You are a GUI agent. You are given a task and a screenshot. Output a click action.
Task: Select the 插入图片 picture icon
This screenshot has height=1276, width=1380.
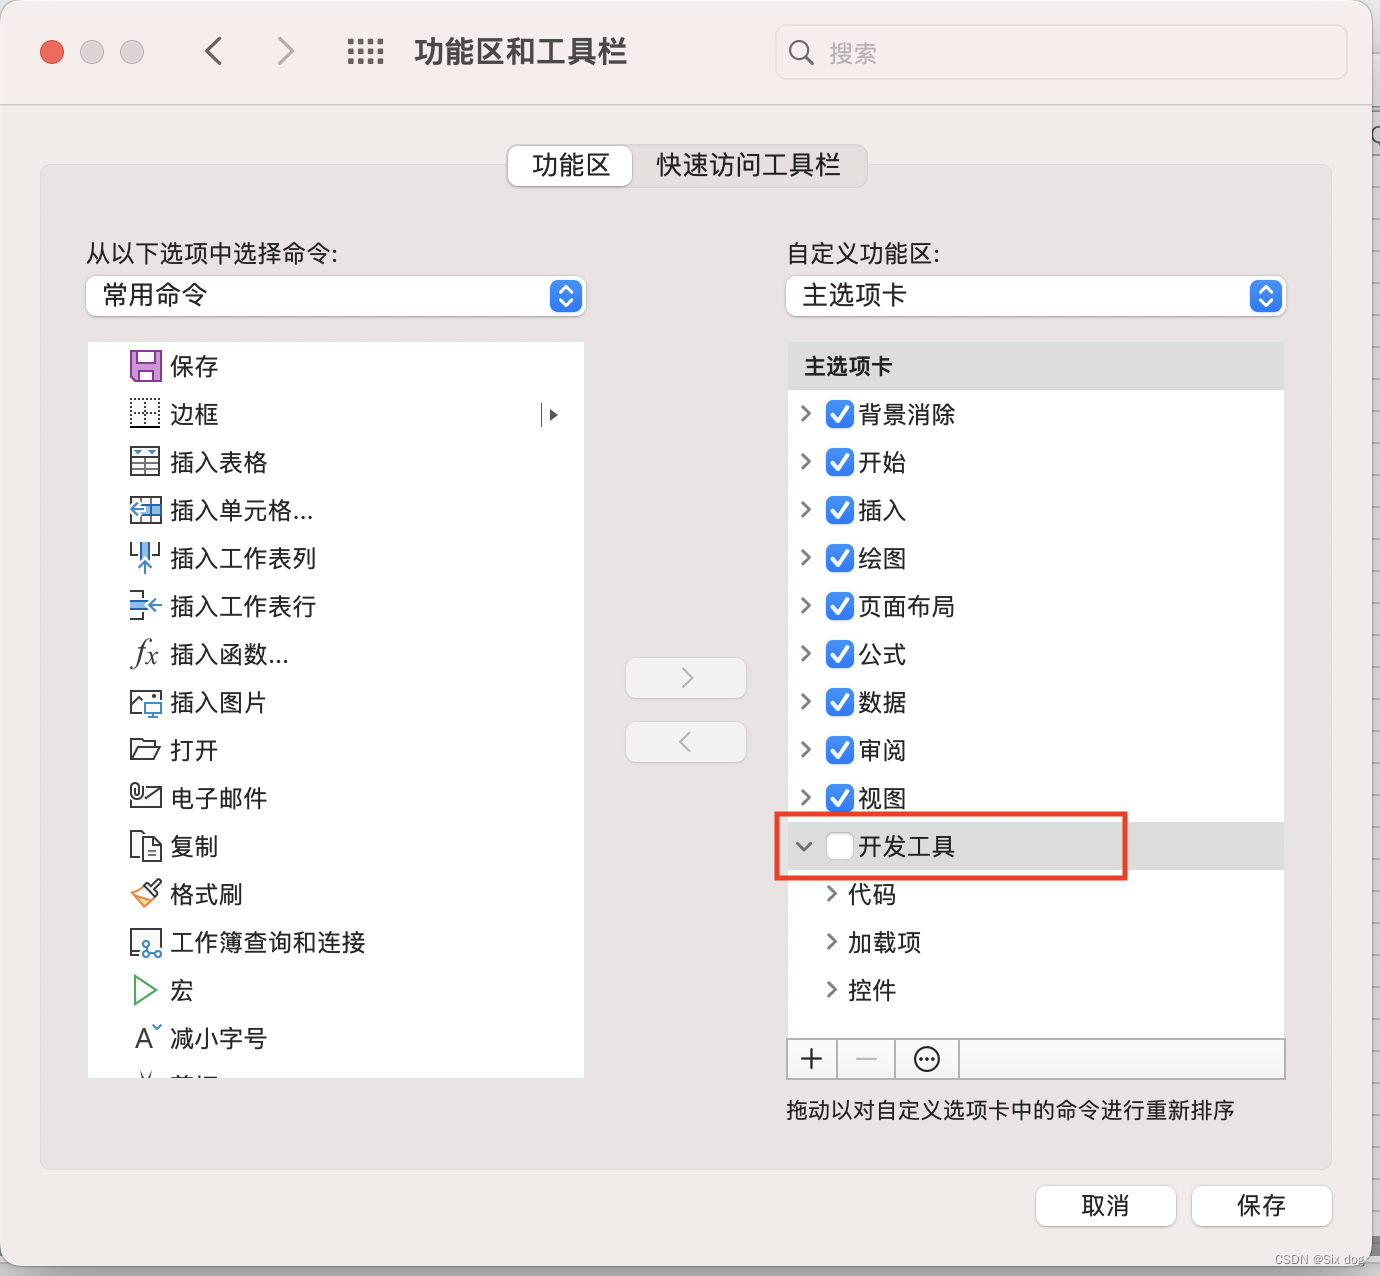tap(145, 702)
